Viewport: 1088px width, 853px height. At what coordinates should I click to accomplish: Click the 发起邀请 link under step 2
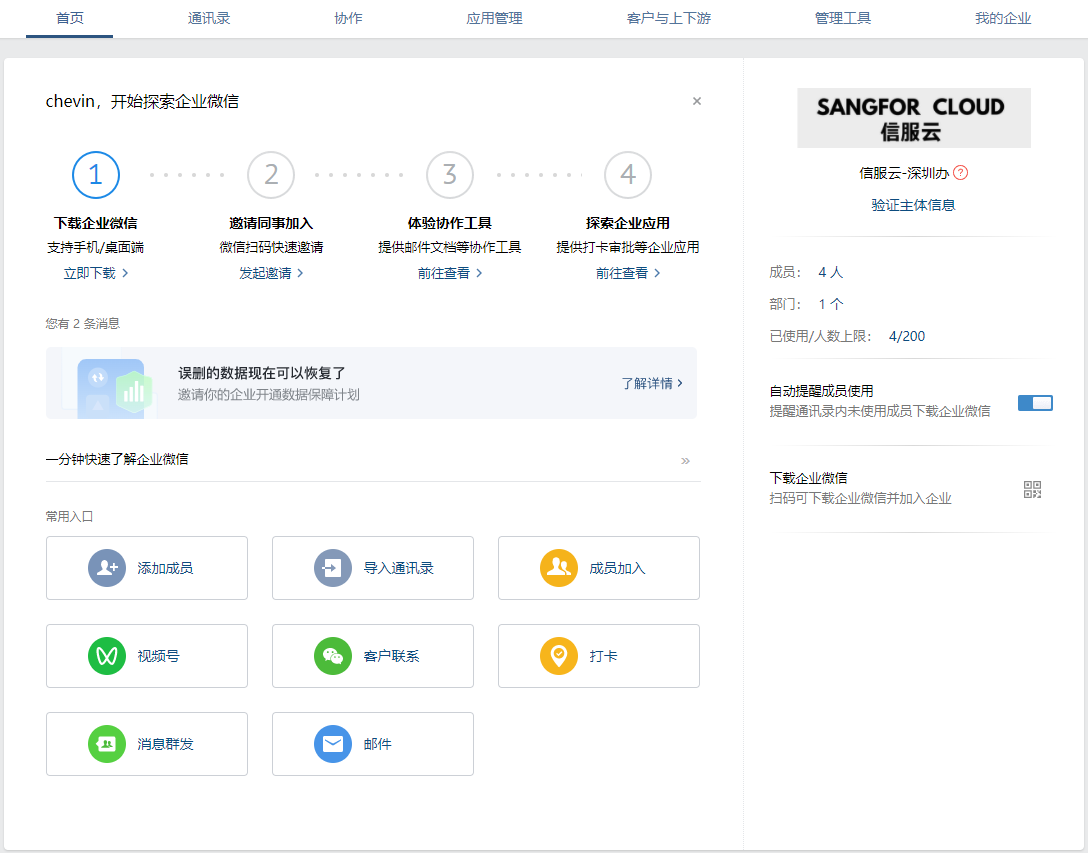click(271, 273)
